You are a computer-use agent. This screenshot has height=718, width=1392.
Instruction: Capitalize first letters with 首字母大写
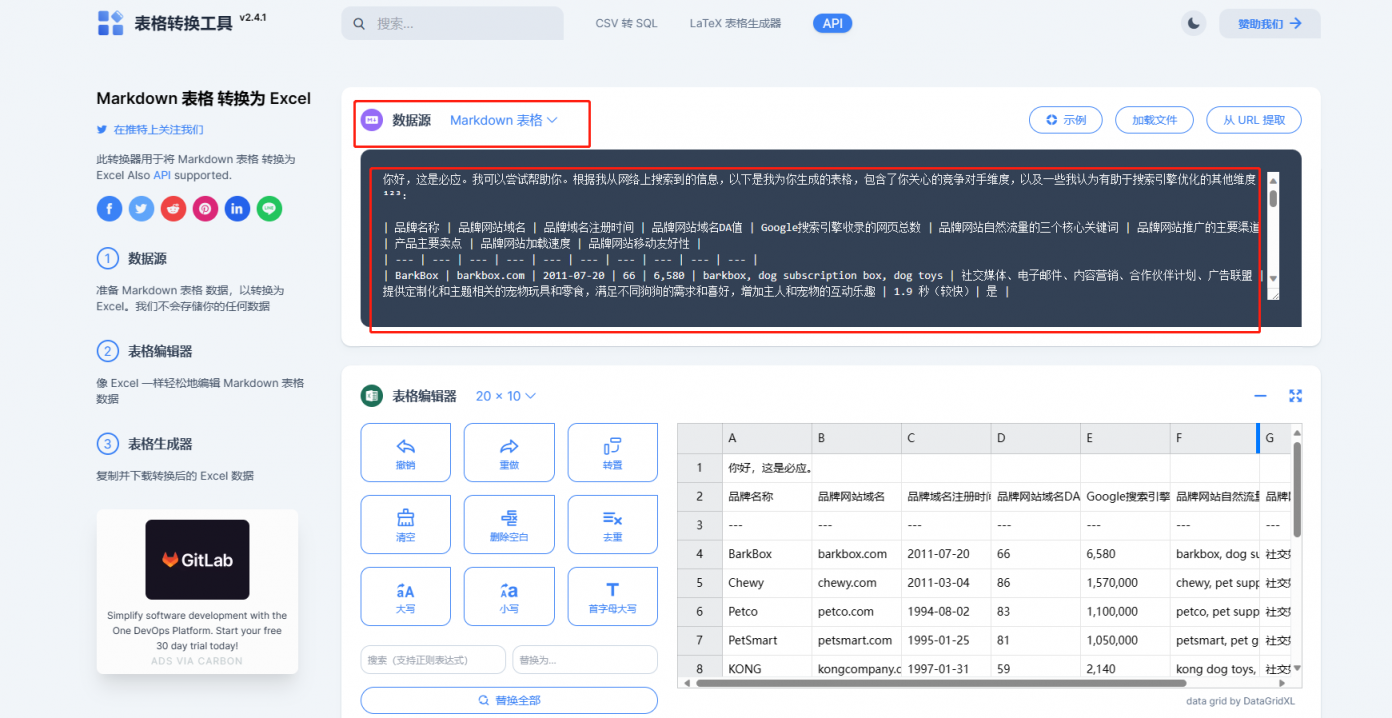[x=613, y=597]
